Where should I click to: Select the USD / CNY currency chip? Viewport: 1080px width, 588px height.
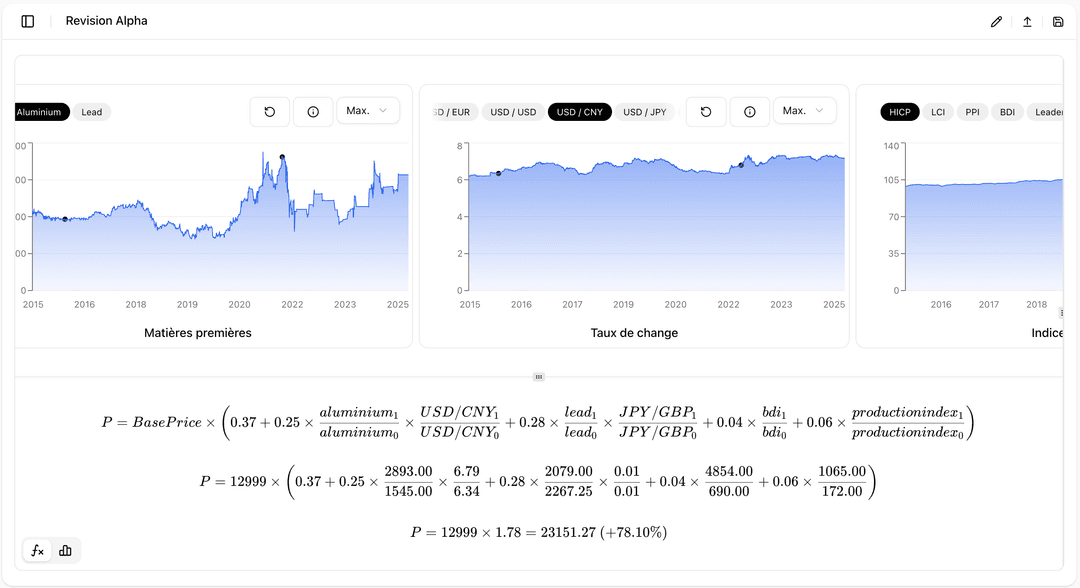coord(579,112)
